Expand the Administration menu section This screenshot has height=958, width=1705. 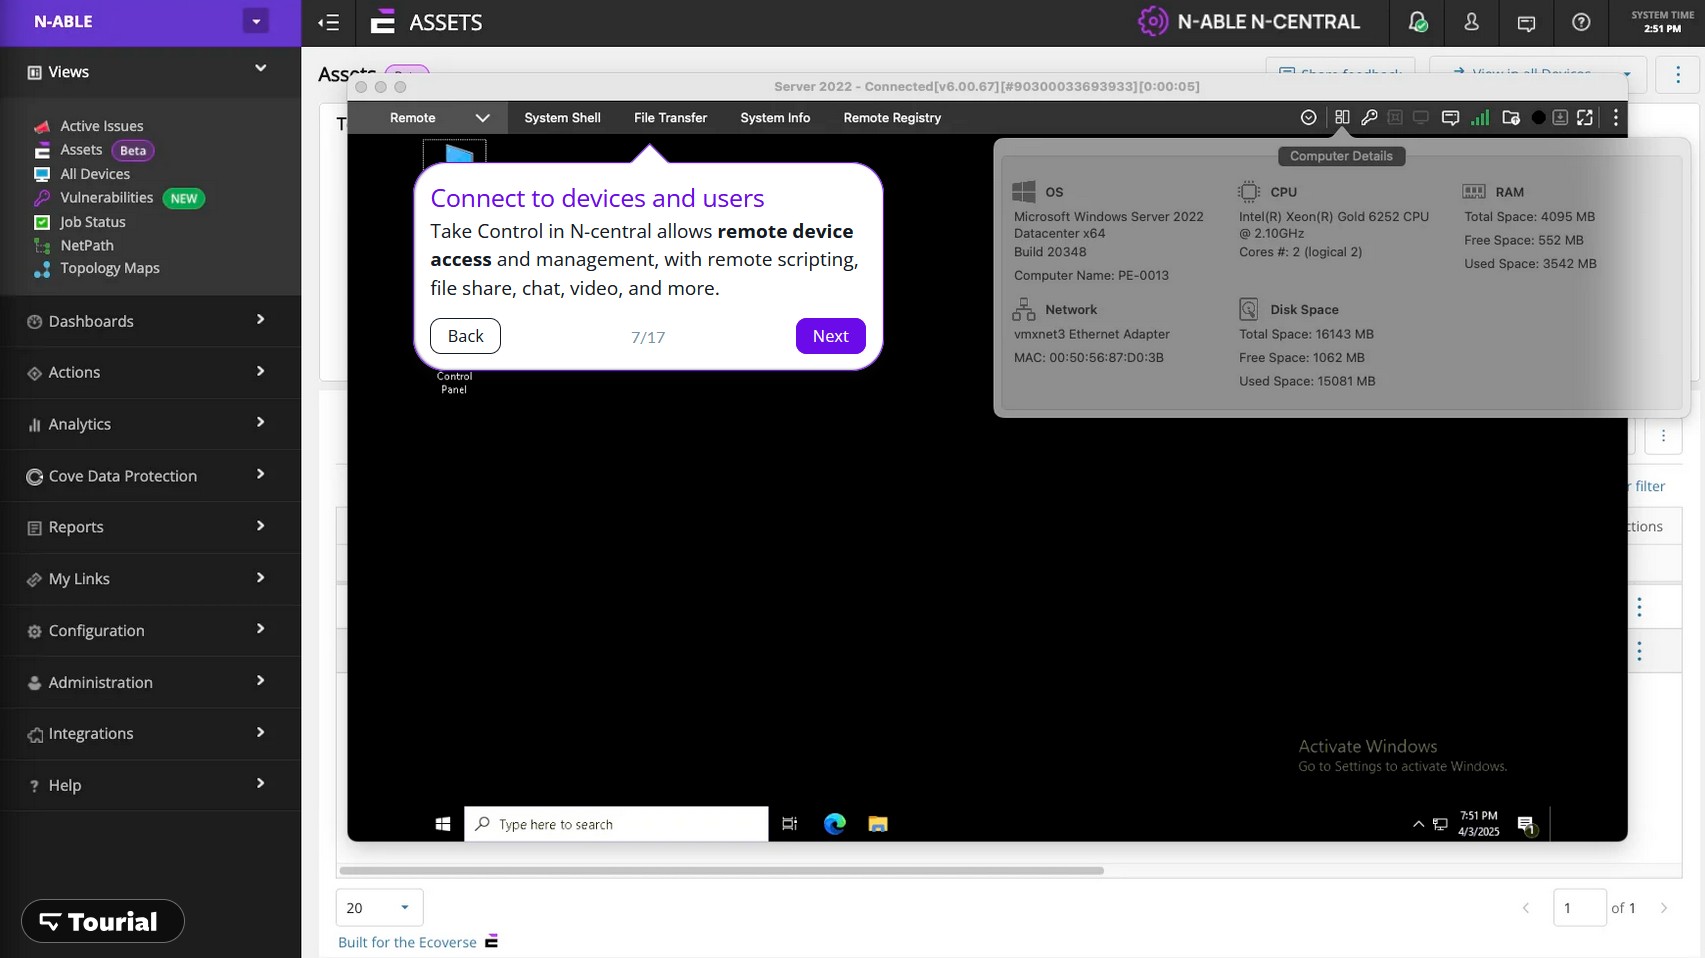pos(150,682)
